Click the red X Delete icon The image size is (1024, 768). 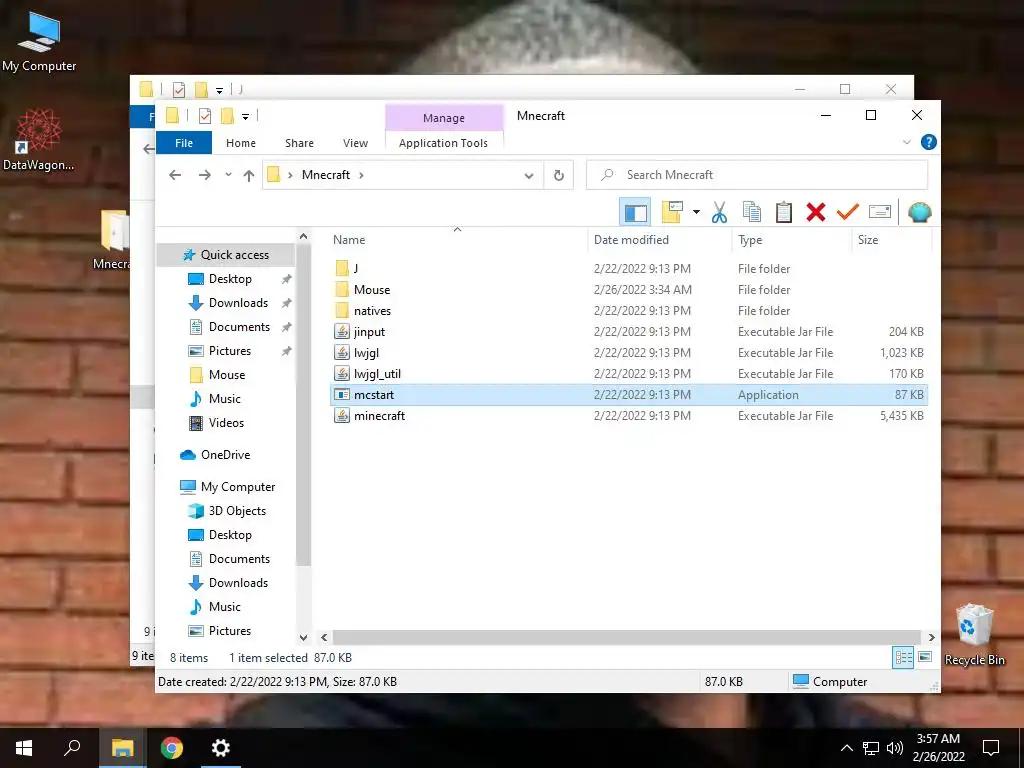(816, 212)
